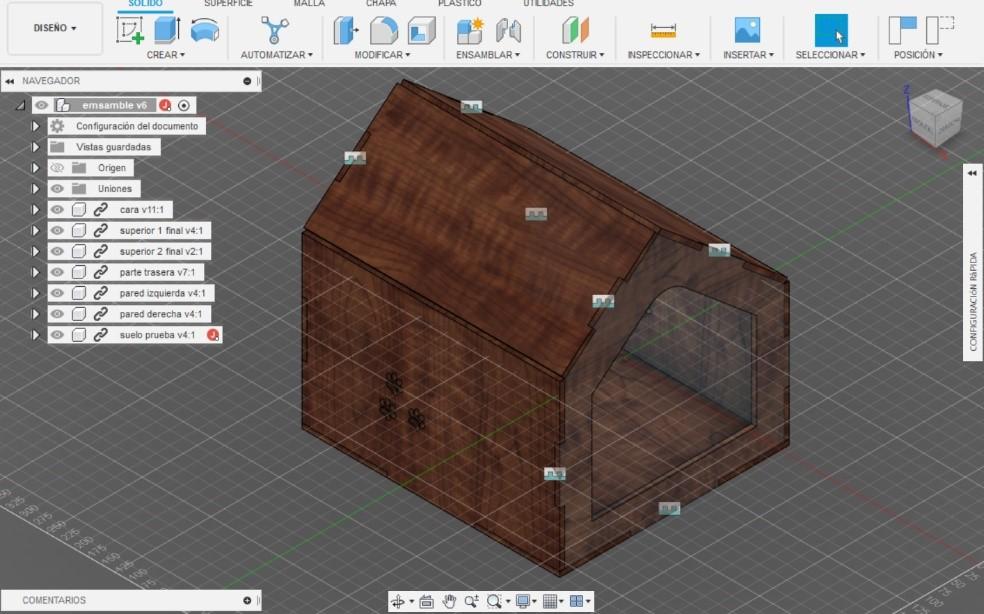Open the Viewports layout icon

pos(577,601)
